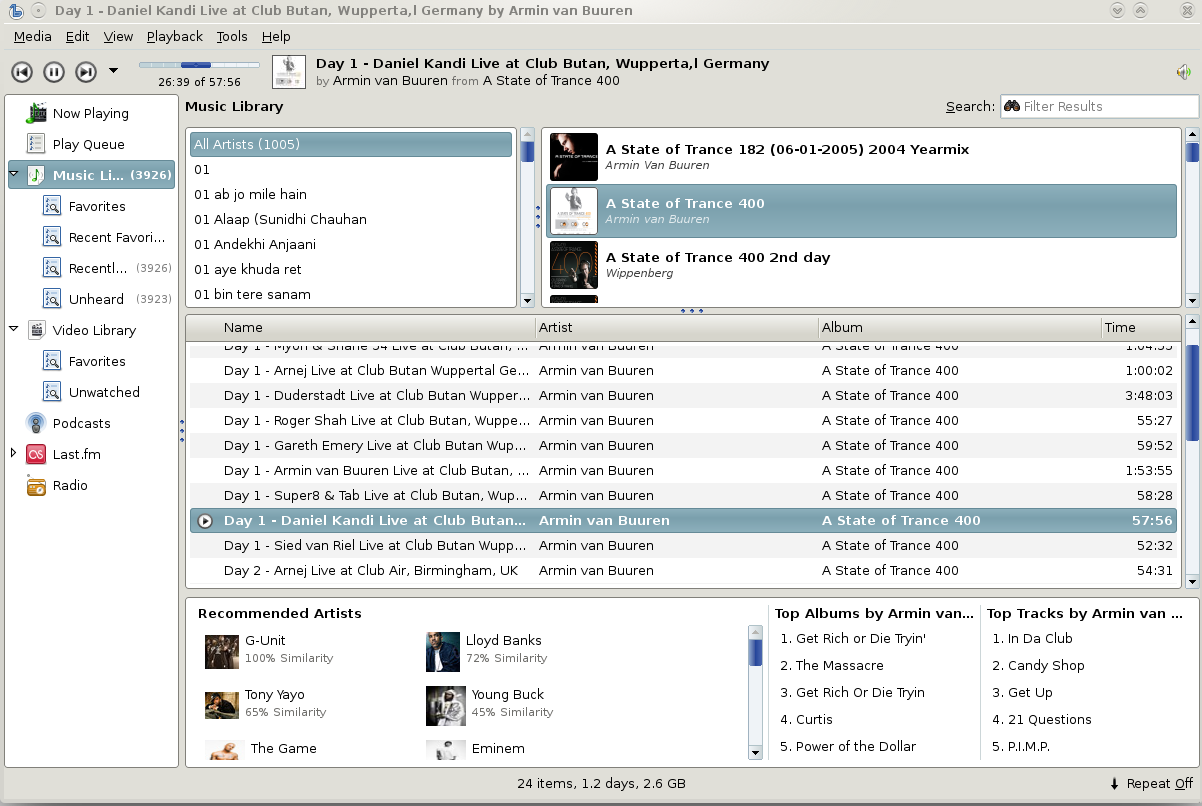The height and width of the screenshot is (806, 1202).
Task: Select All Artists (1005) in the artist list
Action: [x=351, y=144]
